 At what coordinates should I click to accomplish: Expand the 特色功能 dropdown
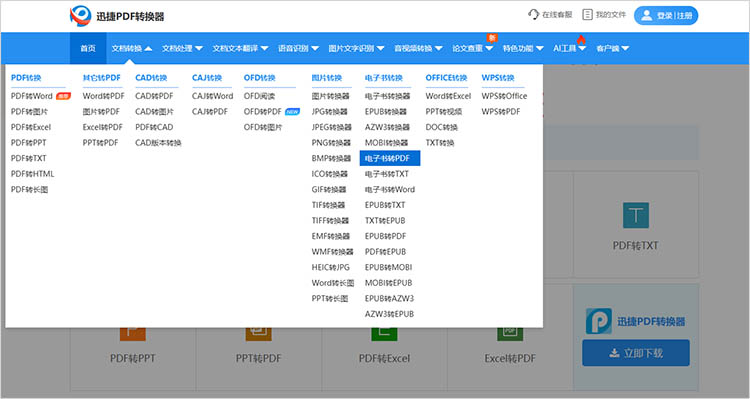tap(523, 48)
